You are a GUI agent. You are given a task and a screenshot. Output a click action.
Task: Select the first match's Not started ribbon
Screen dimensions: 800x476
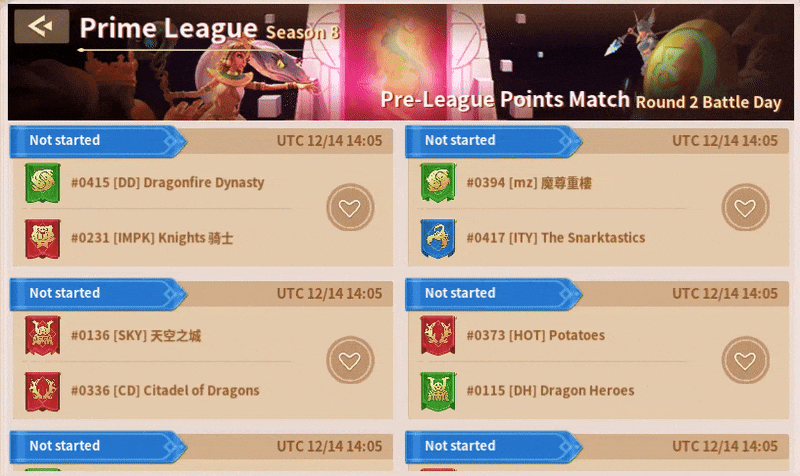tap(98, 141)
